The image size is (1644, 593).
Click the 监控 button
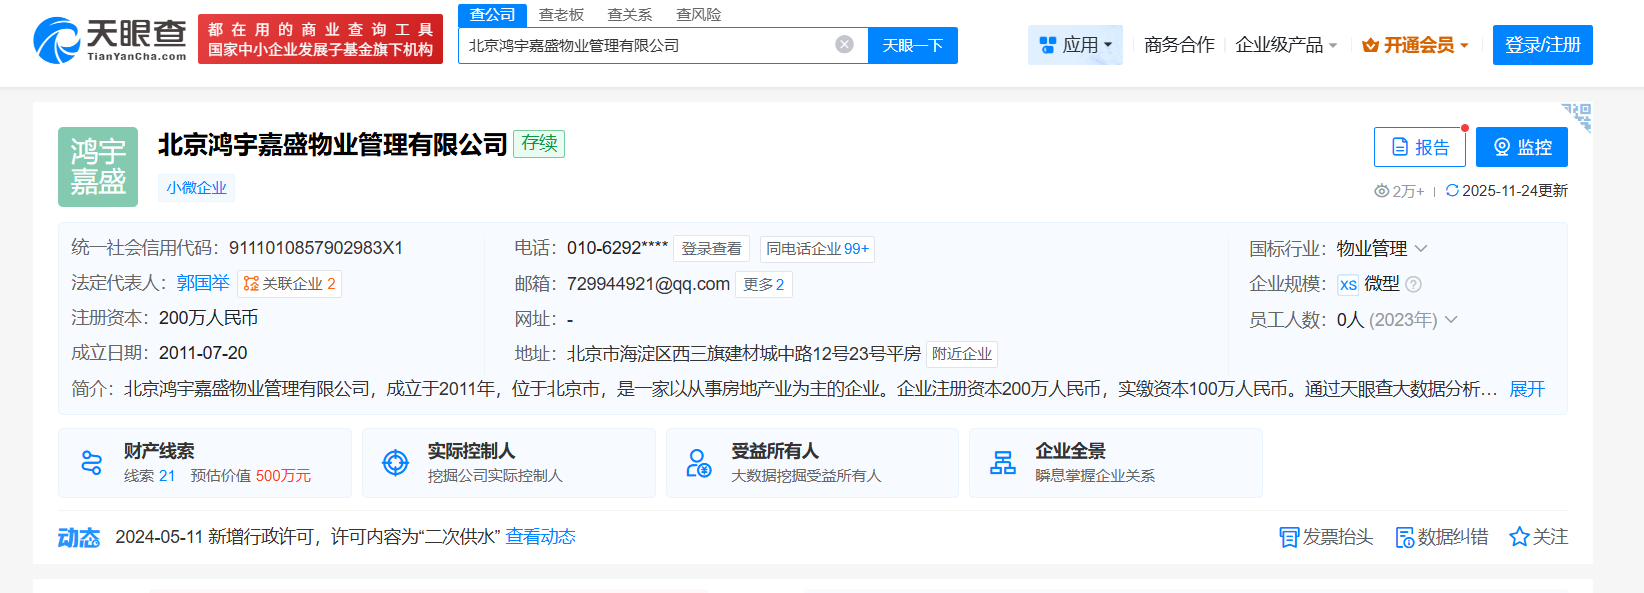tap(1522, 147)
